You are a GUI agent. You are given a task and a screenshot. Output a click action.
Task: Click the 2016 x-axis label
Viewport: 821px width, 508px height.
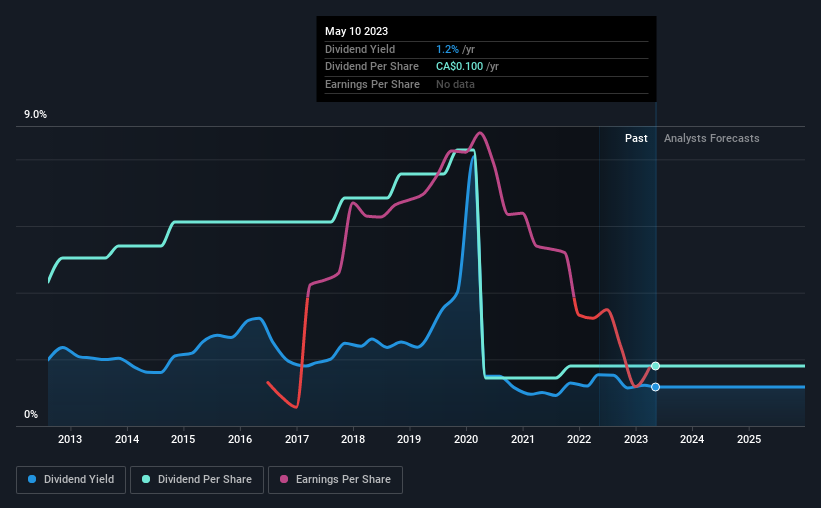[240, 439]
